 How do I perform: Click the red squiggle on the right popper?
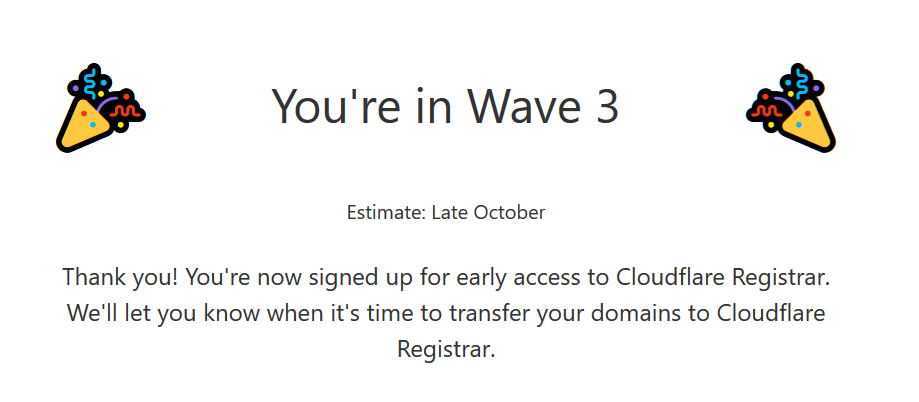pyautogui.click(x=765, y=111)
